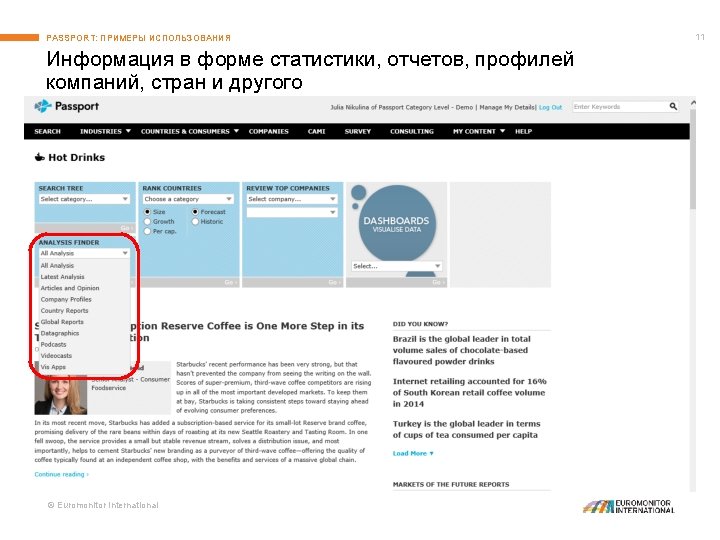
Task: Choose All Analysis list option
Action: click(x=57, y=265)
